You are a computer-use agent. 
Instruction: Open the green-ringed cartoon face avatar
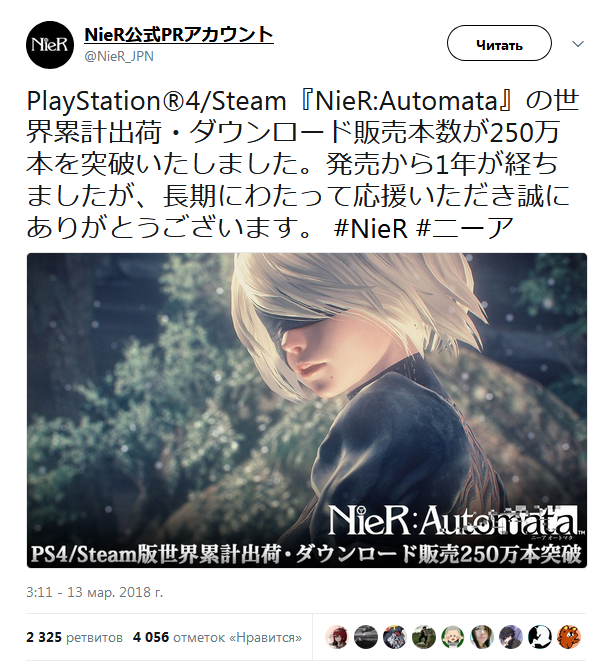coord(453,637)
